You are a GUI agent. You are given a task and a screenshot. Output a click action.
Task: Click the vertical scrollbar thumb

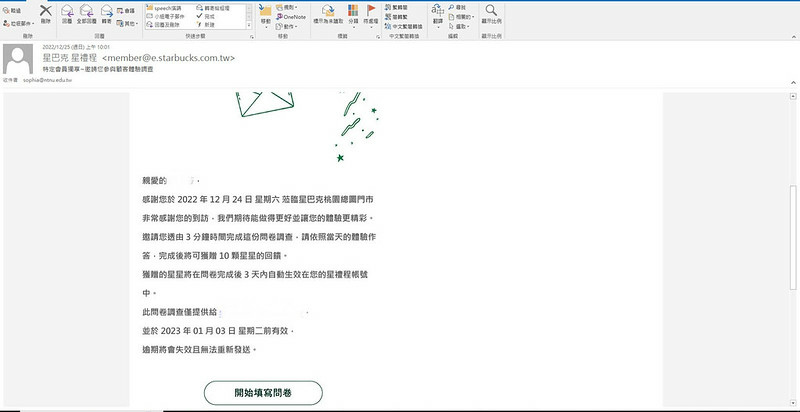click(x=793, y=237)
